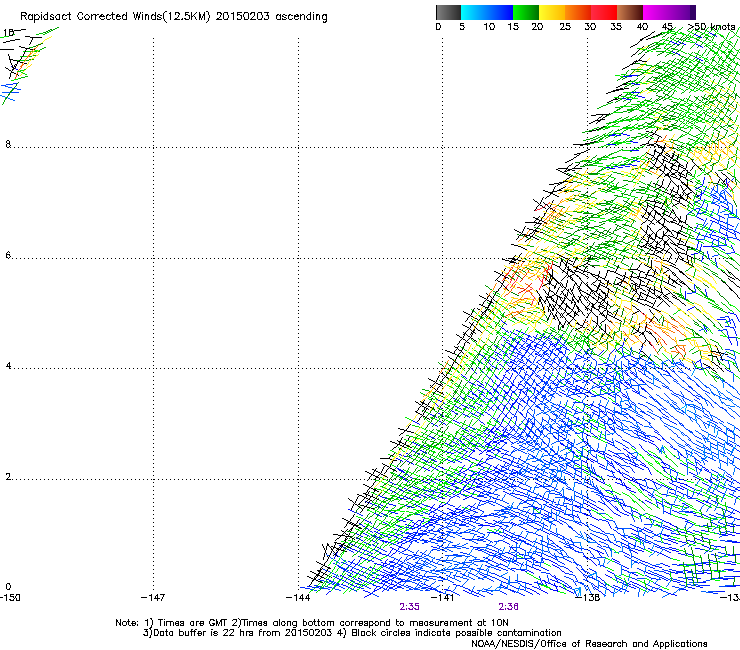
Task: Click the '-144' longitude axis label
Action: pyautogui.click(x=298, y=598)
